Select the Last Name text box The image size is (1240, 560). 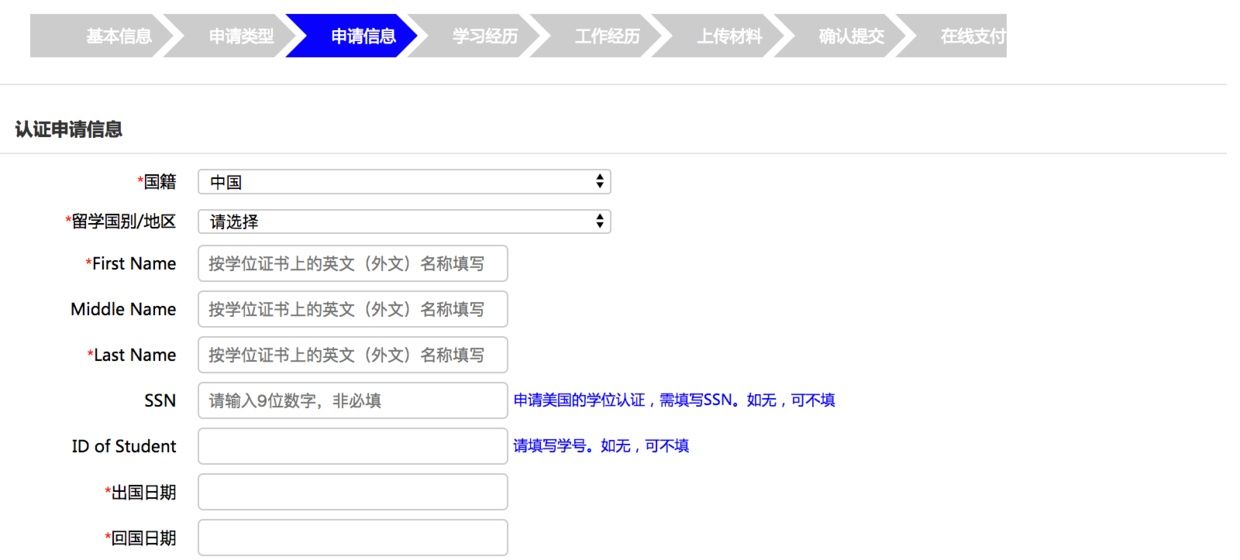pyautogui.click(x=353, y=355)
